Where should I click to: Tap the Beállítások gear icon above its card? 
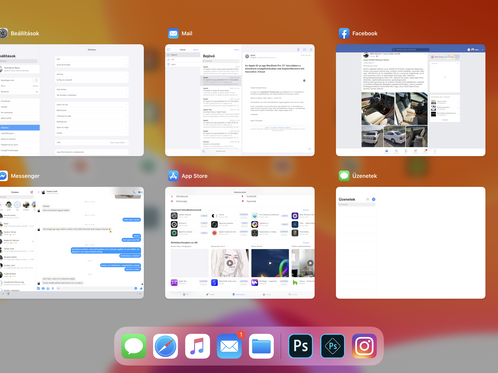[3, 33]
